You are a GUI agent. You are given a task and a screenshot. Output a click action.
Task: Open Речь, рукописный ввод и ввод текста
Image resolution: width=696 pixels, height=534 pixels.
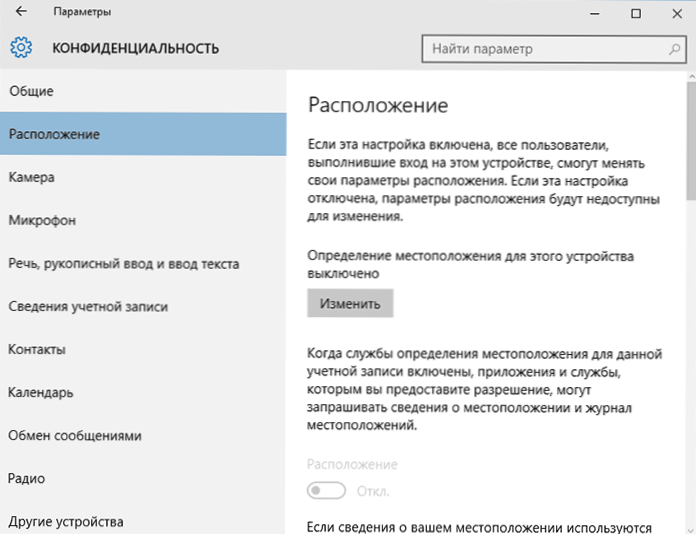point(143,263)
